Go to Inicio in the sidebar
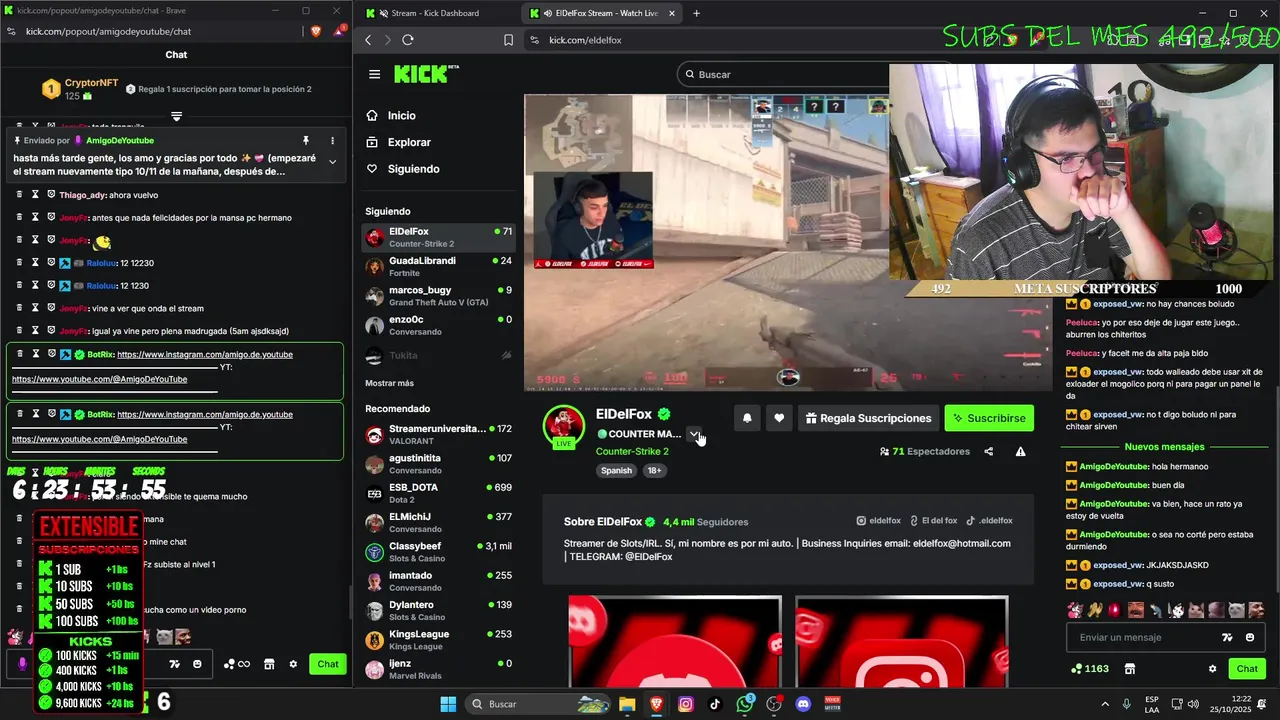Image resolution: width=1280 pixels, height=720 pixels. coord(402,115)
